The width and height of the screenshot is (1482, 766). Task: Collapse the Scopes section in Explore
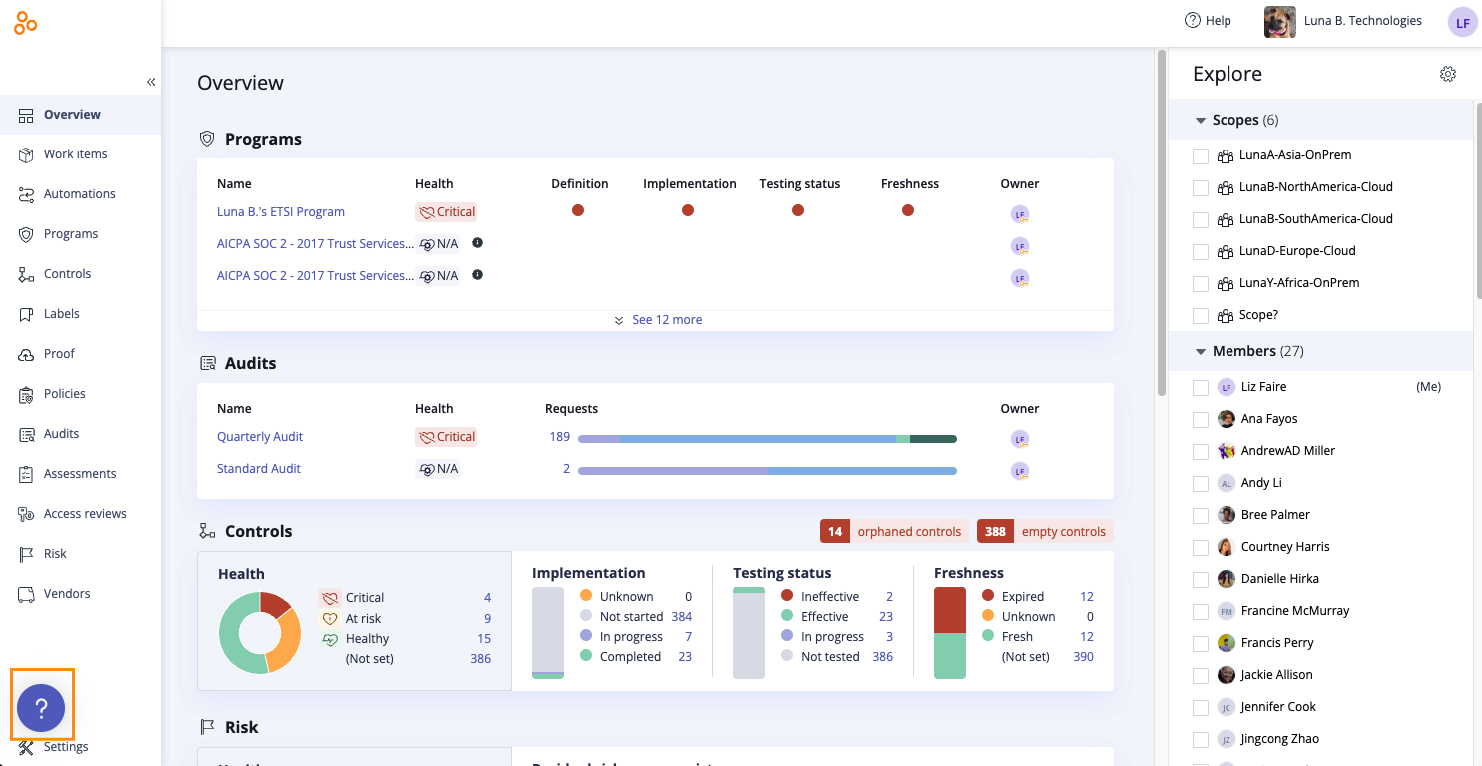[1202, 120]
